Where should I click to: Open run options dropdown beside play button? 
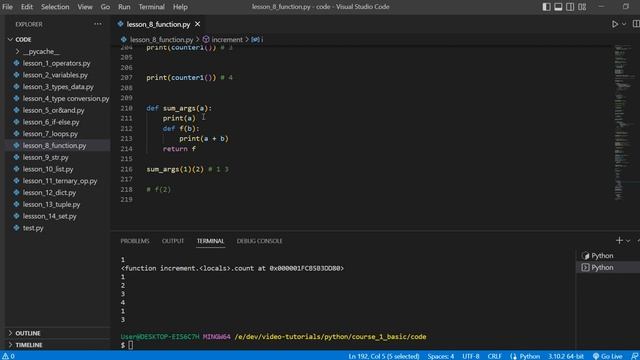[624, 24]
